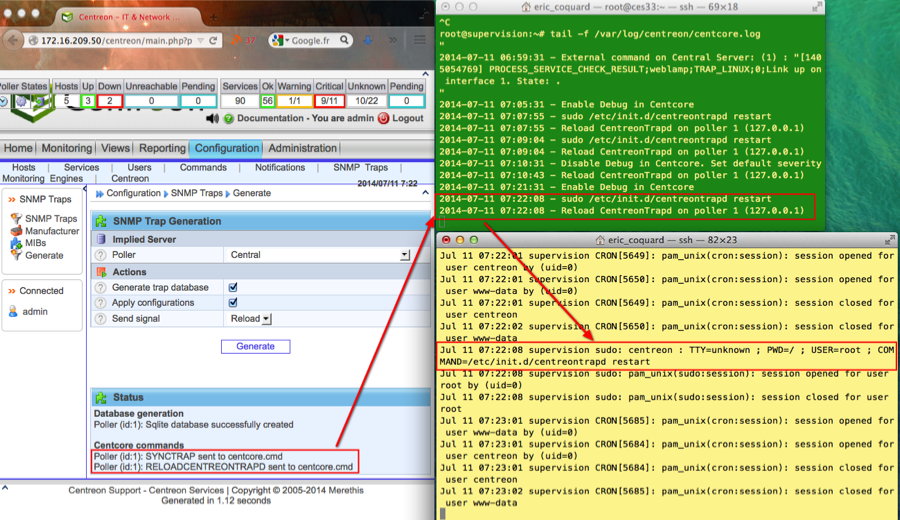900x520 pixels.
Task: Click the RSS feed icon in the toolbar
Action: tap(236, 41)
